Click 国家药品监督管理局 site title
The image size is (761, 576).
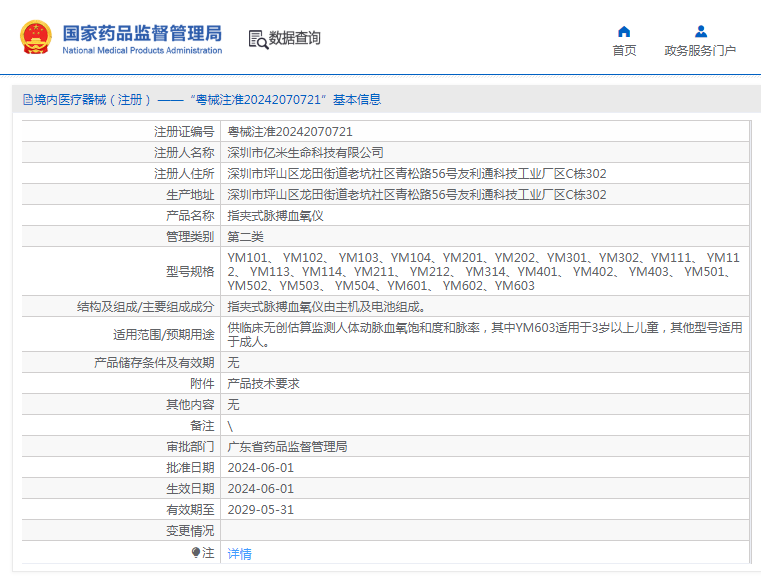click(142, 33)
